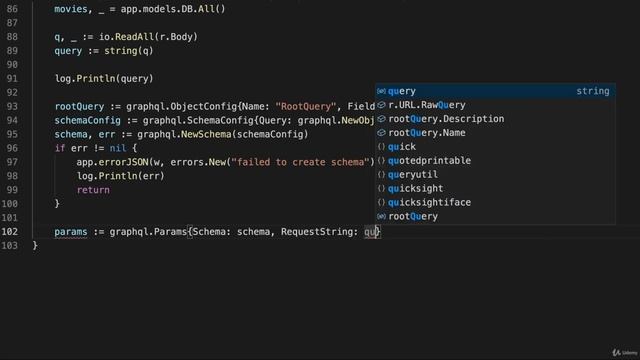Viewport: 640px width, 360px height.
Task: Click the variable icon beside 'query' suggestion
Action: coord(381,91)
